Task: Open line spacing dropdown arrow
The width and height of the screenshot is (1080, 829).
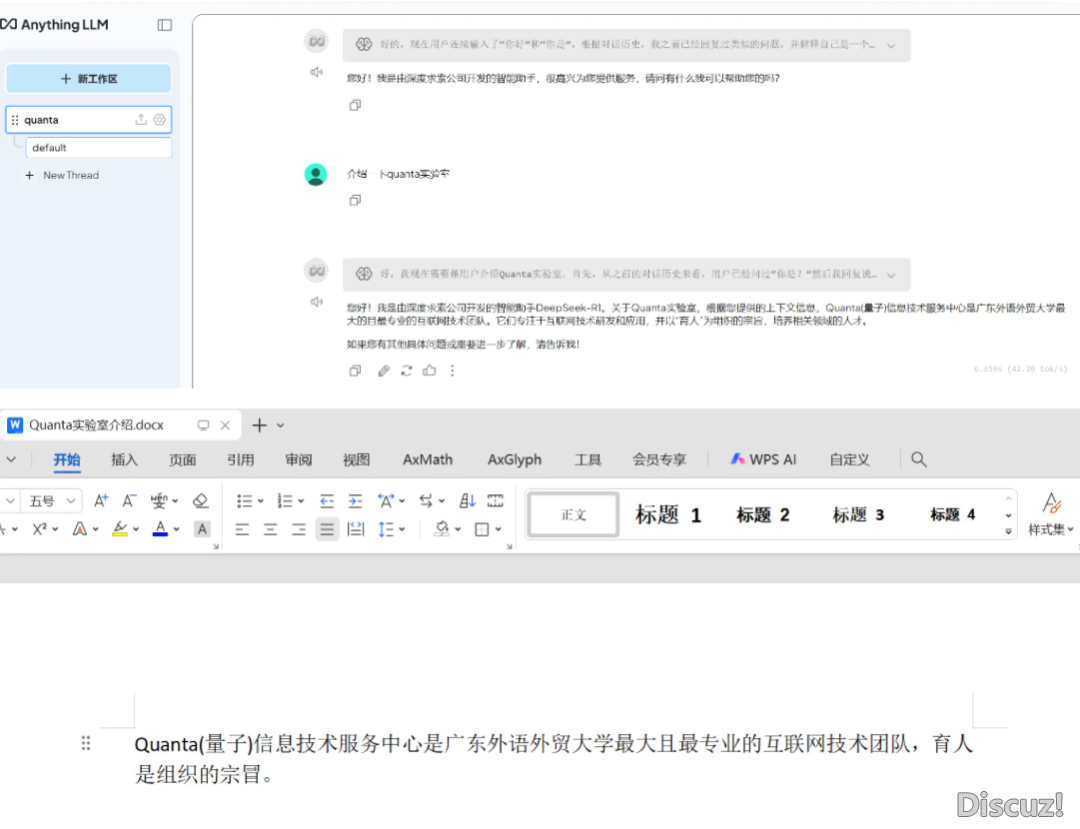Action: point(402,529)
